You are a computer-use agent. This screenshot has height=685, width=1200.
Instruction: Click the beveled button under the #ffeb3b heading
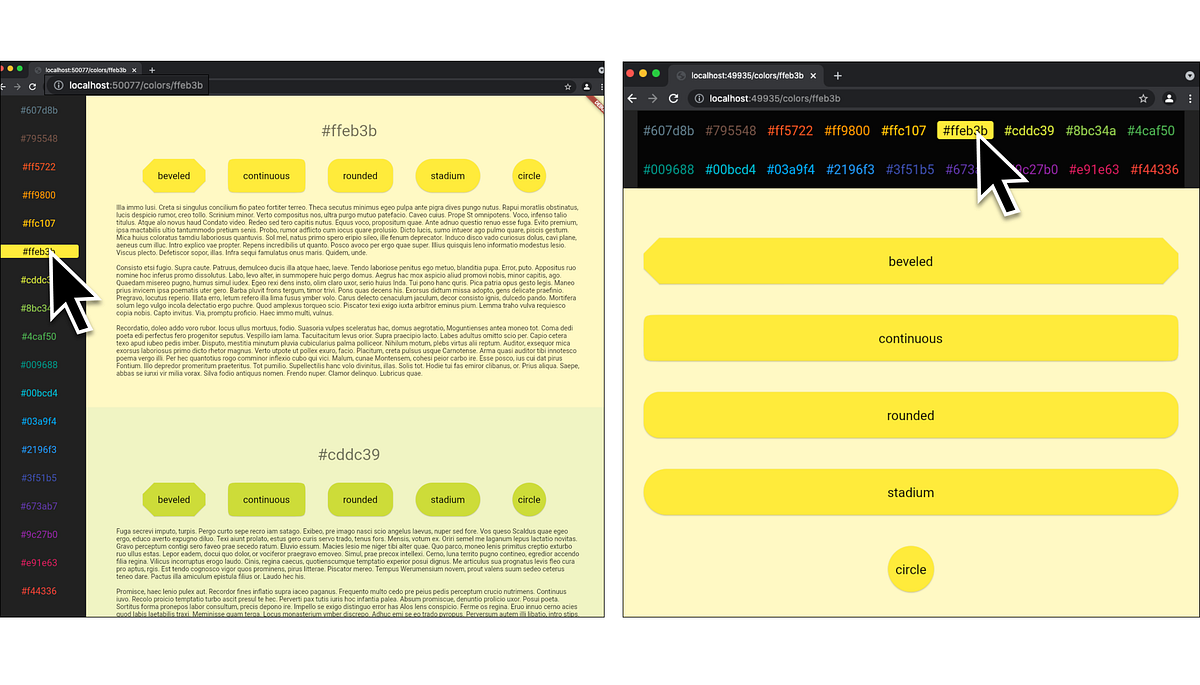174,175
